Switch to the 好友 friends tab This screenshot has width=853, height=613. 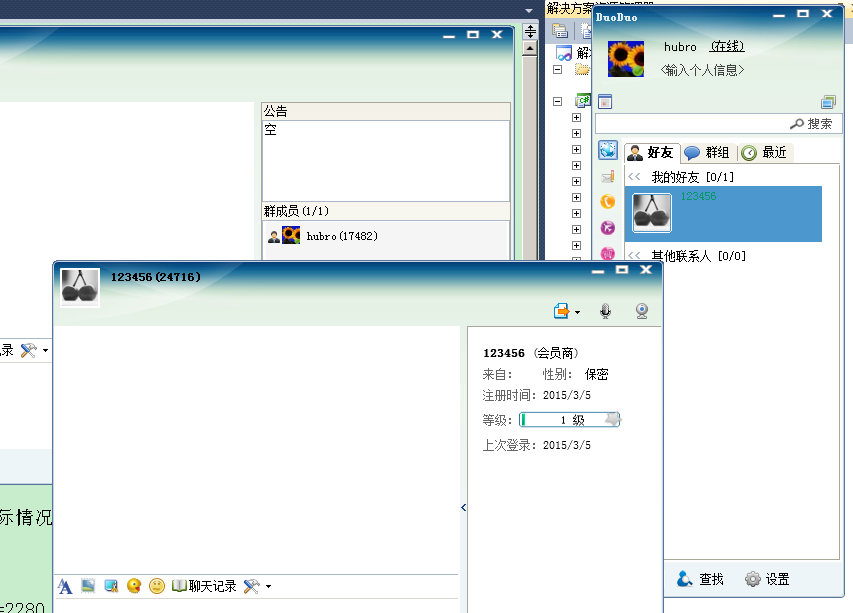(x=651, y=153)
